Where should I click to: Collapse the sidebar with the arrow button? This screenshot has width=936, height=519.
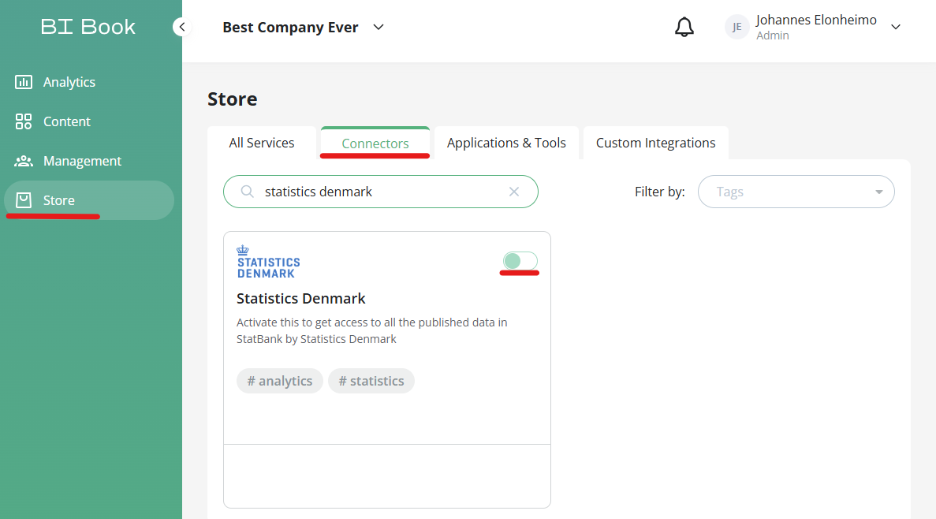tap(182, 27)
